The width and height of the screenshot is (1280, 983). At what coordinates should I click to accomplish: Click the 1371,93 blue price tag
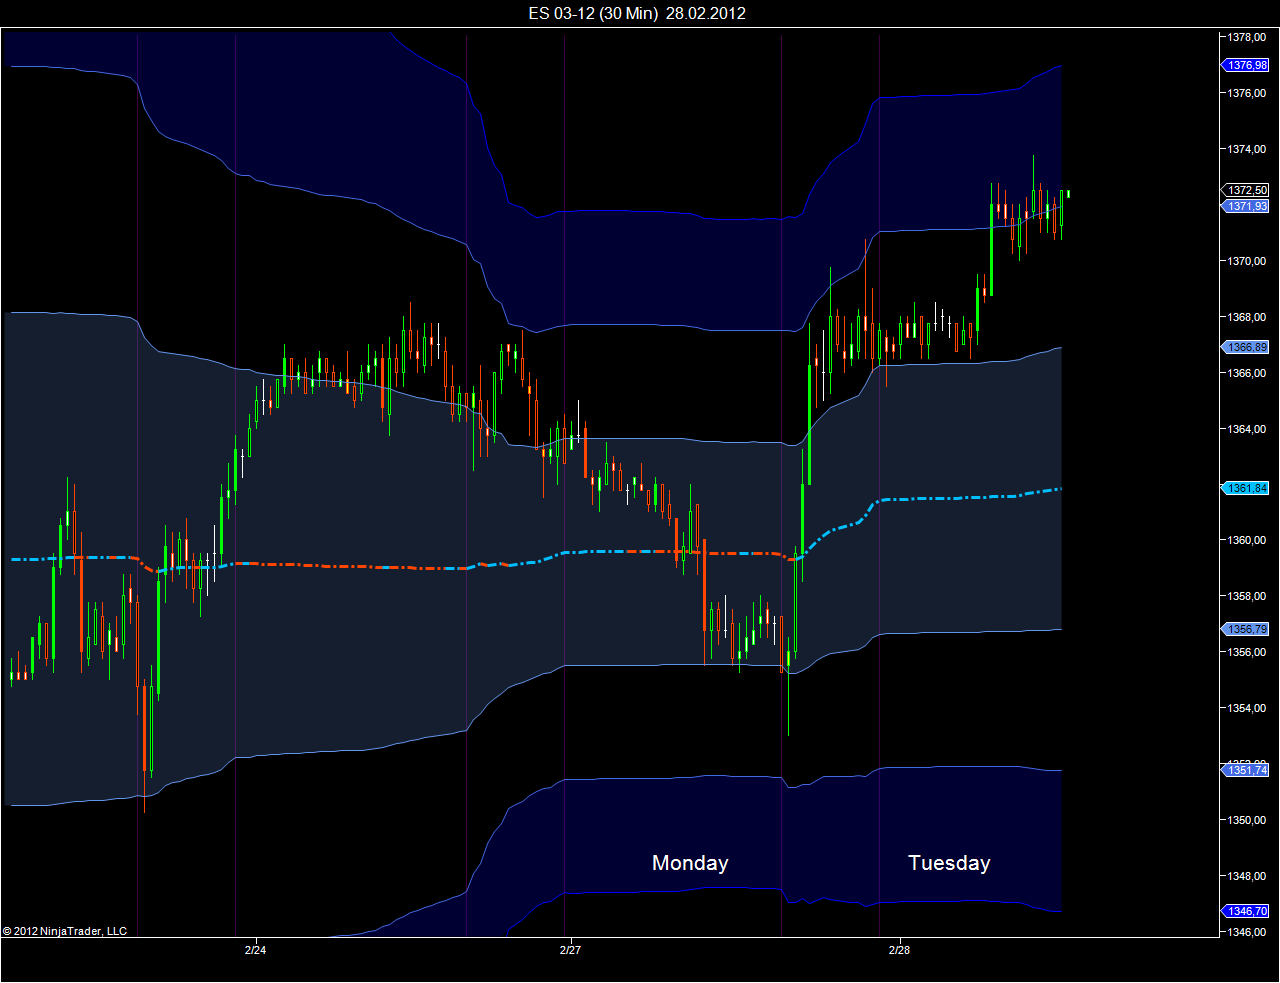[x=1246, y=206]
